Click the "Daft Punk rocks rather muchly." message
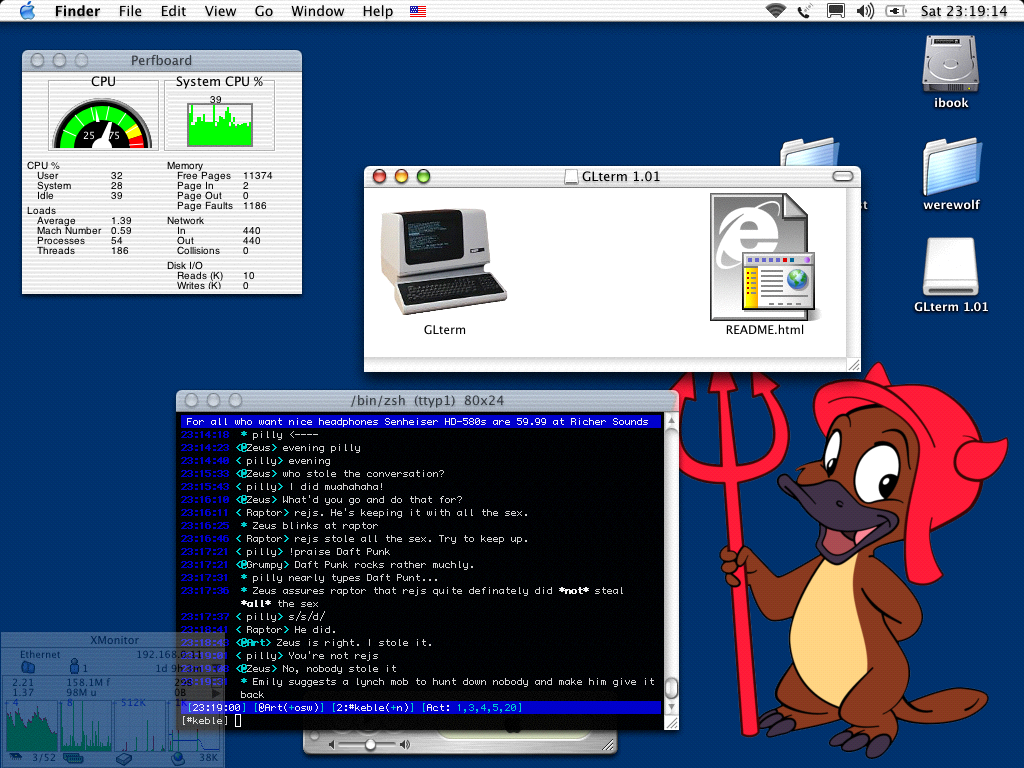Screen dimensions: 1024x768 coord(384,565)
